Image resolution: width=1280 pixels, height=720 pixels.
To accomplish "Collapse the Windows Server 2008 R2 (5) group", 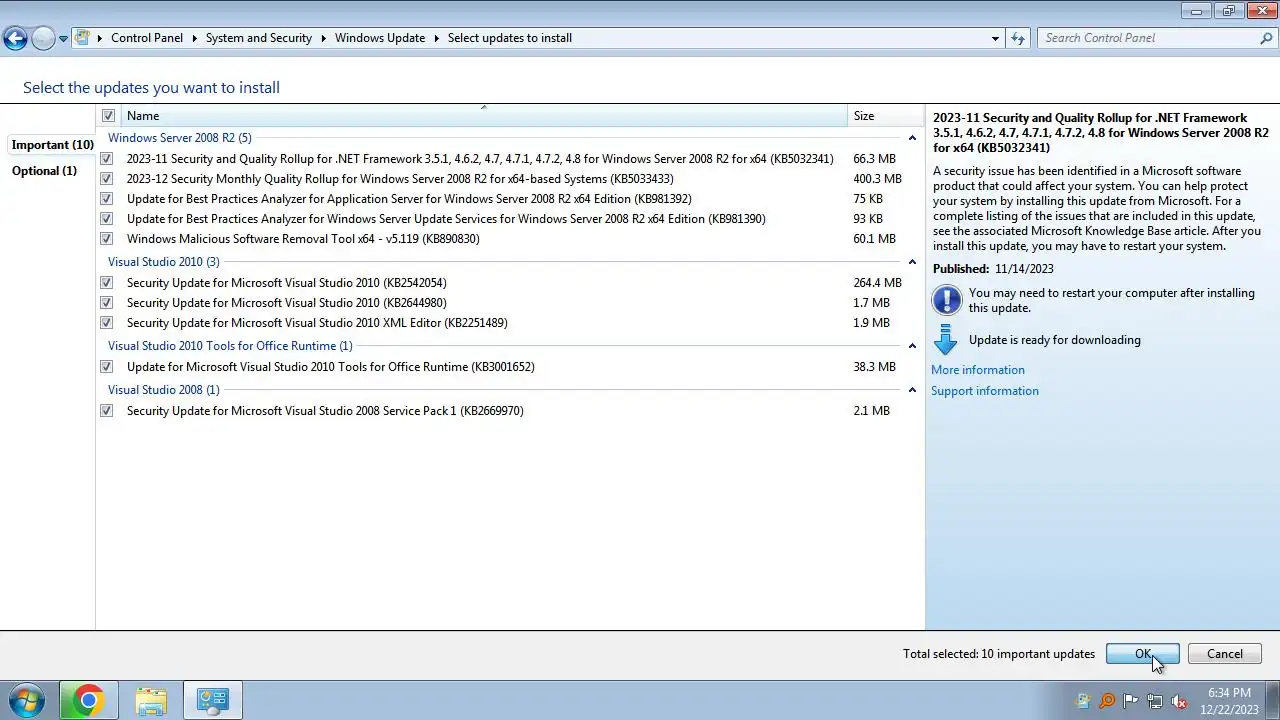I will click(912, 138).
